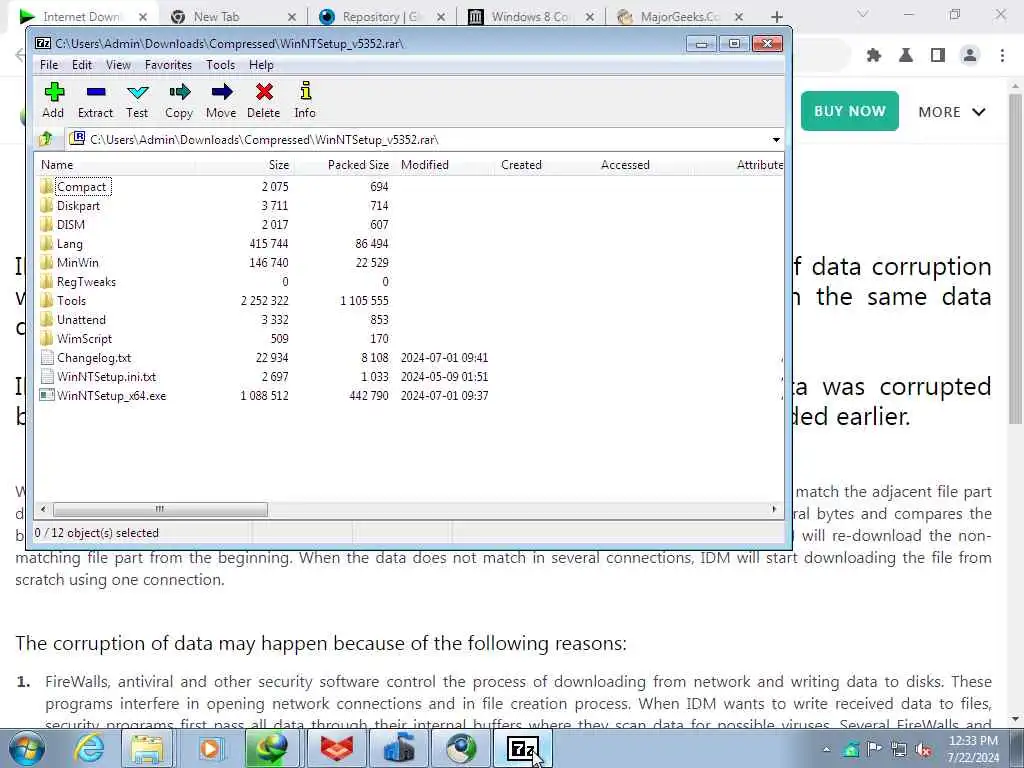
Task: Toggle the browser side panel icon
Action: pyautogui.click(x=938, y=56)
